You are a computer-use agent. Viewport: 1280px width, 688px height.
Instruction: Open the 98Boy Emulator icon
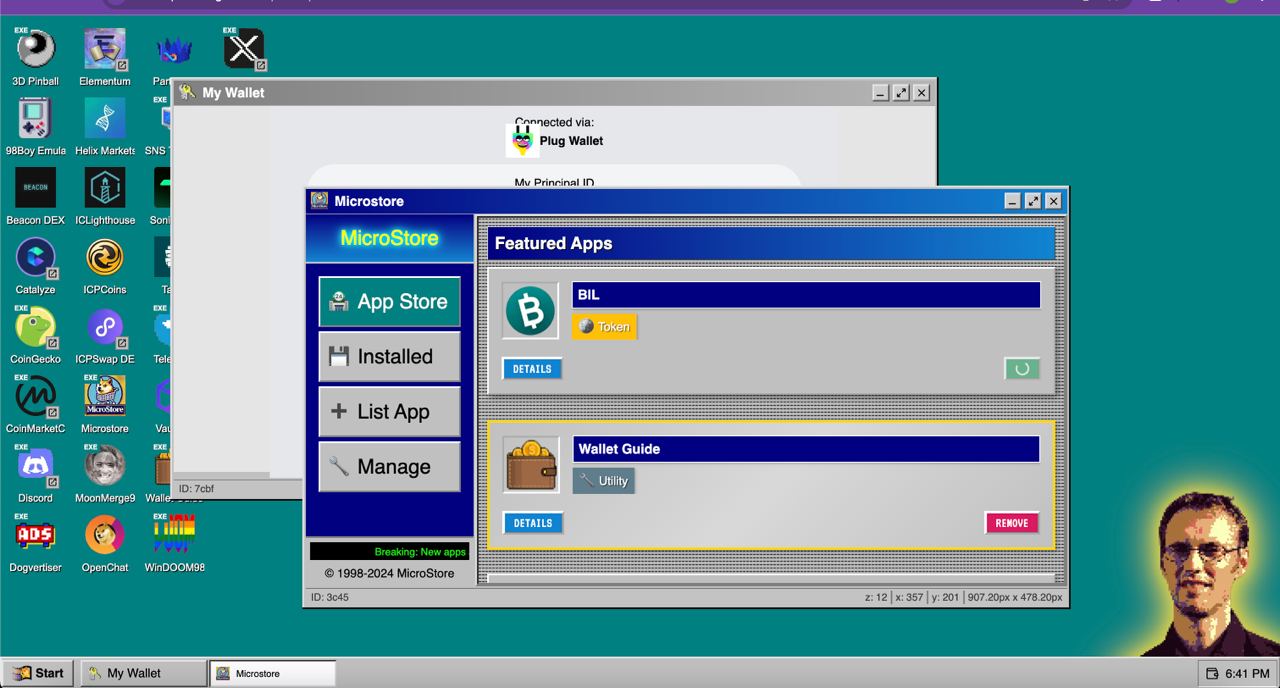tap(36, 119)
